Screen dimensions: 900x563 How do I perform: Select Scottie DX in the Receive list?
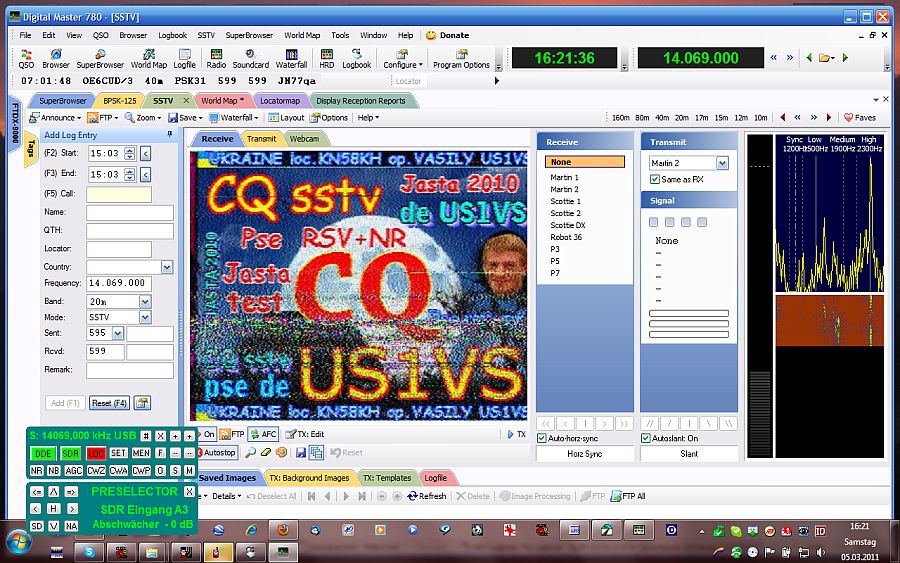pyautogui.click(x=567, y=225)
